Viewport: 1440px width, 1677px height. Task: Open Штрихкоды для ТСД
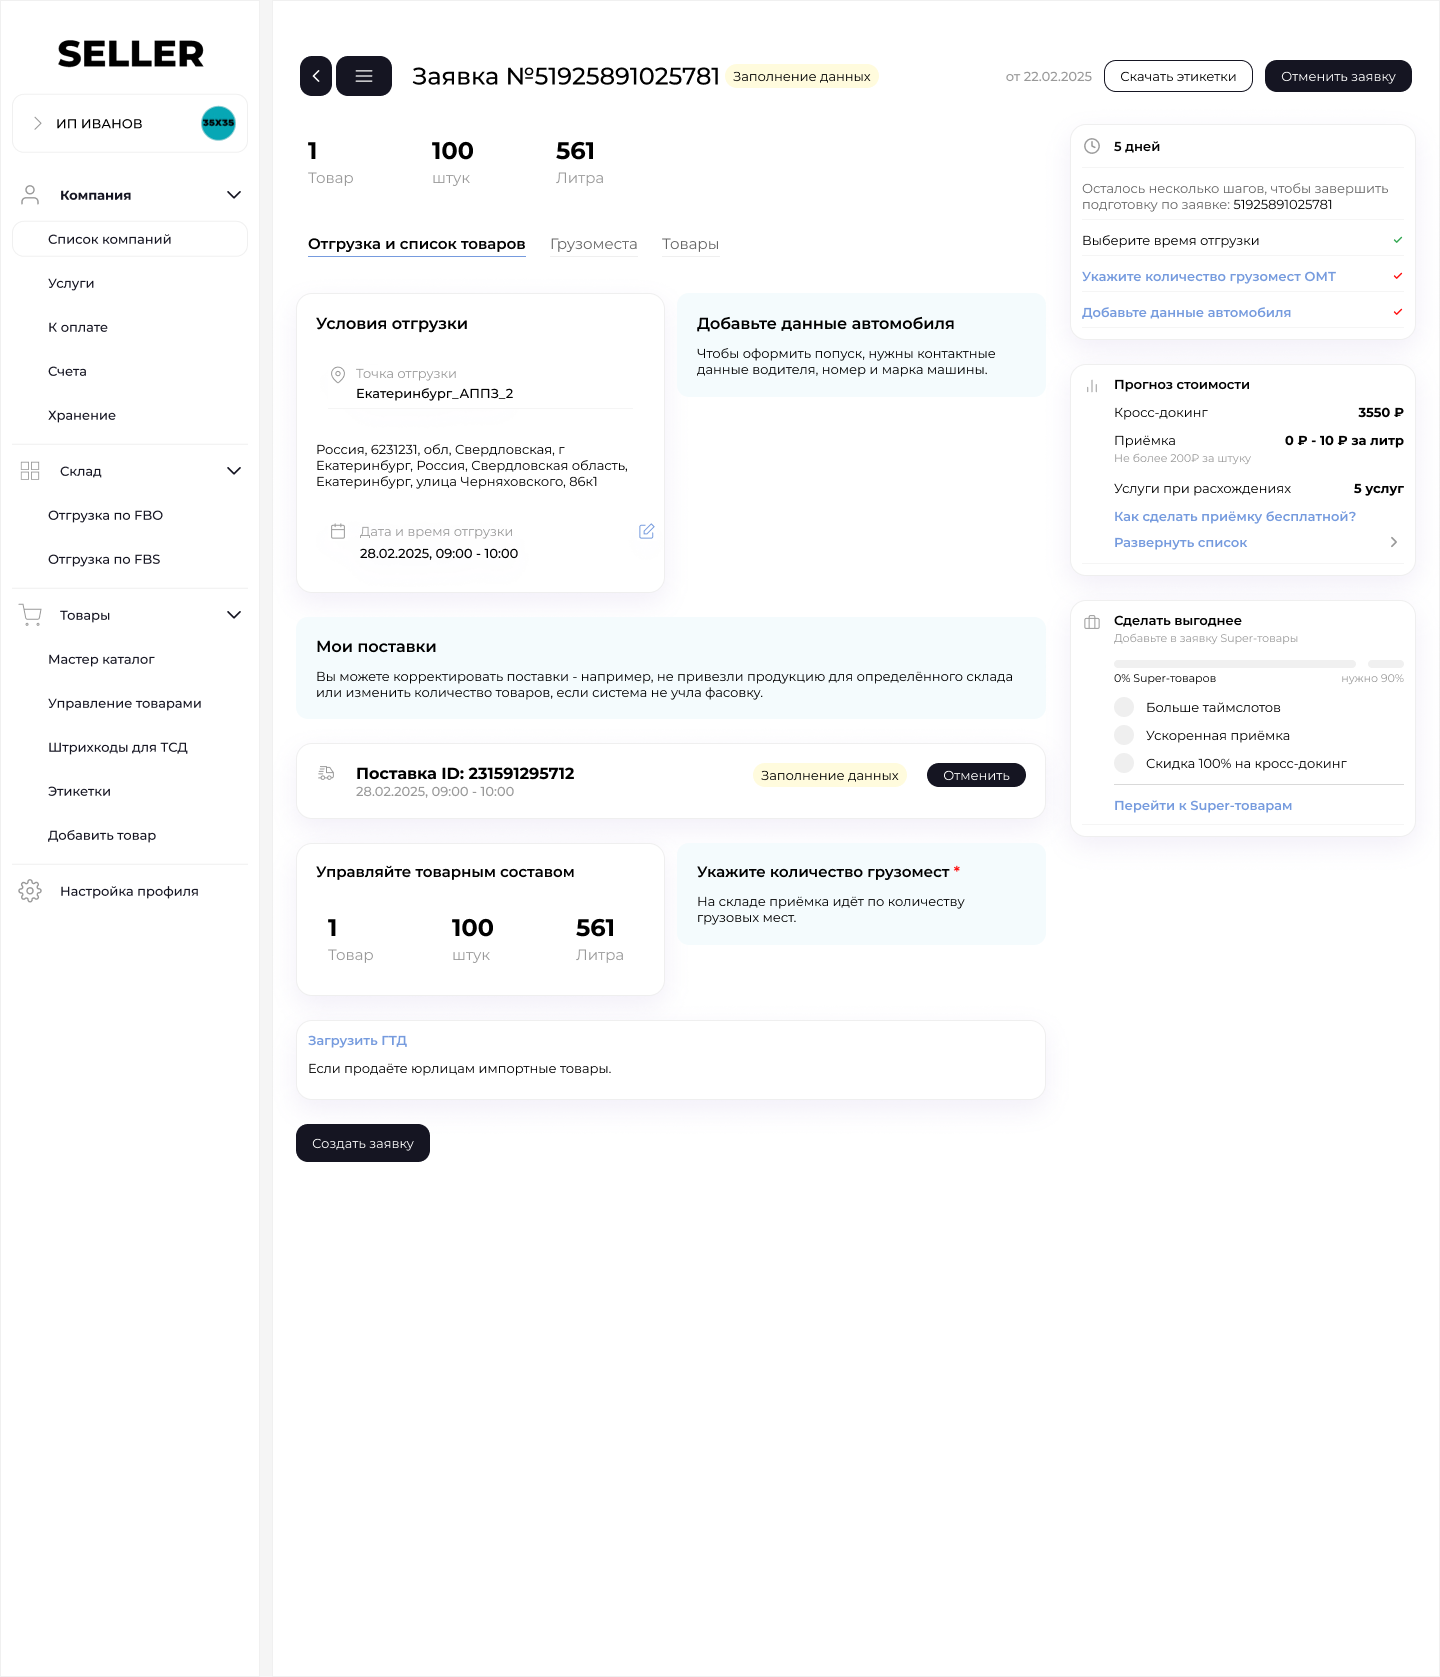[118, 747]
